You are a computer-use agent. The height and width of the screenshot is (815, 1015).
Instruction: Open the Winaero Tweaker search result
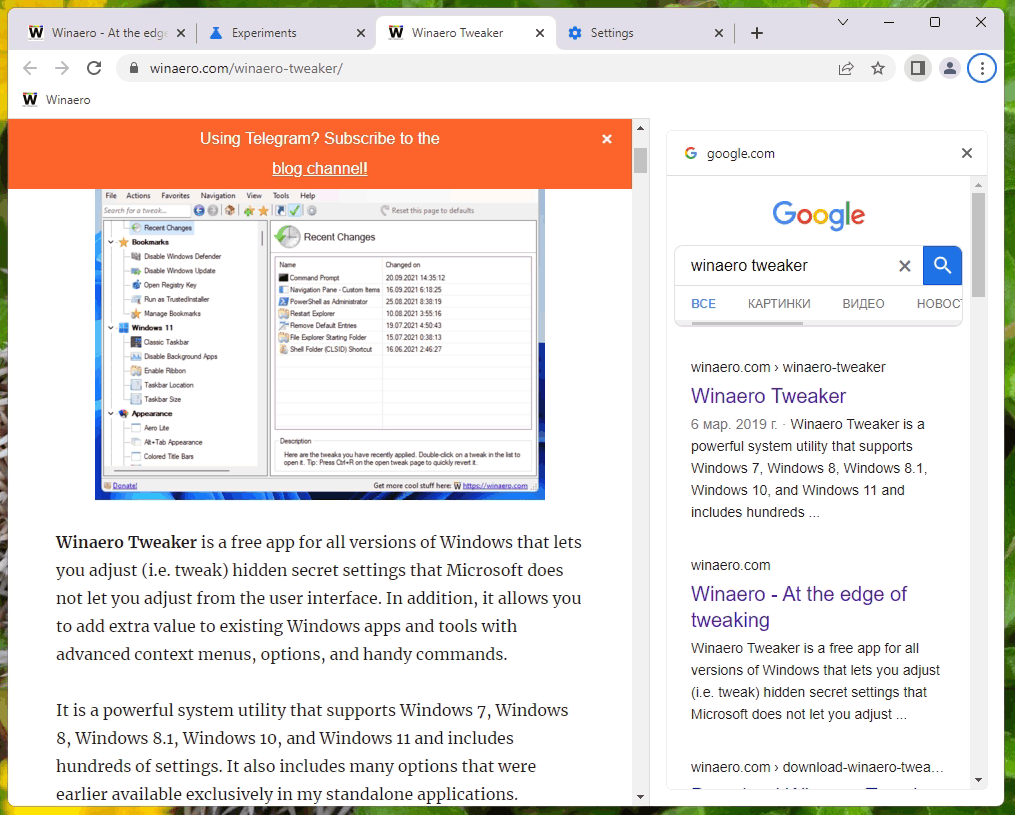(768, 396)
